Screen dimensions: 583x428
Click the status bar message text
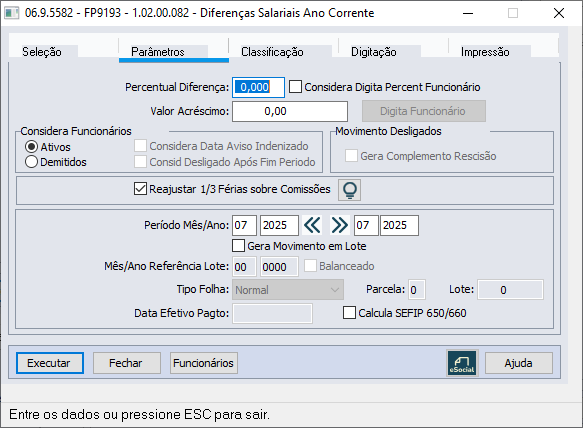(x=139, y=414)
